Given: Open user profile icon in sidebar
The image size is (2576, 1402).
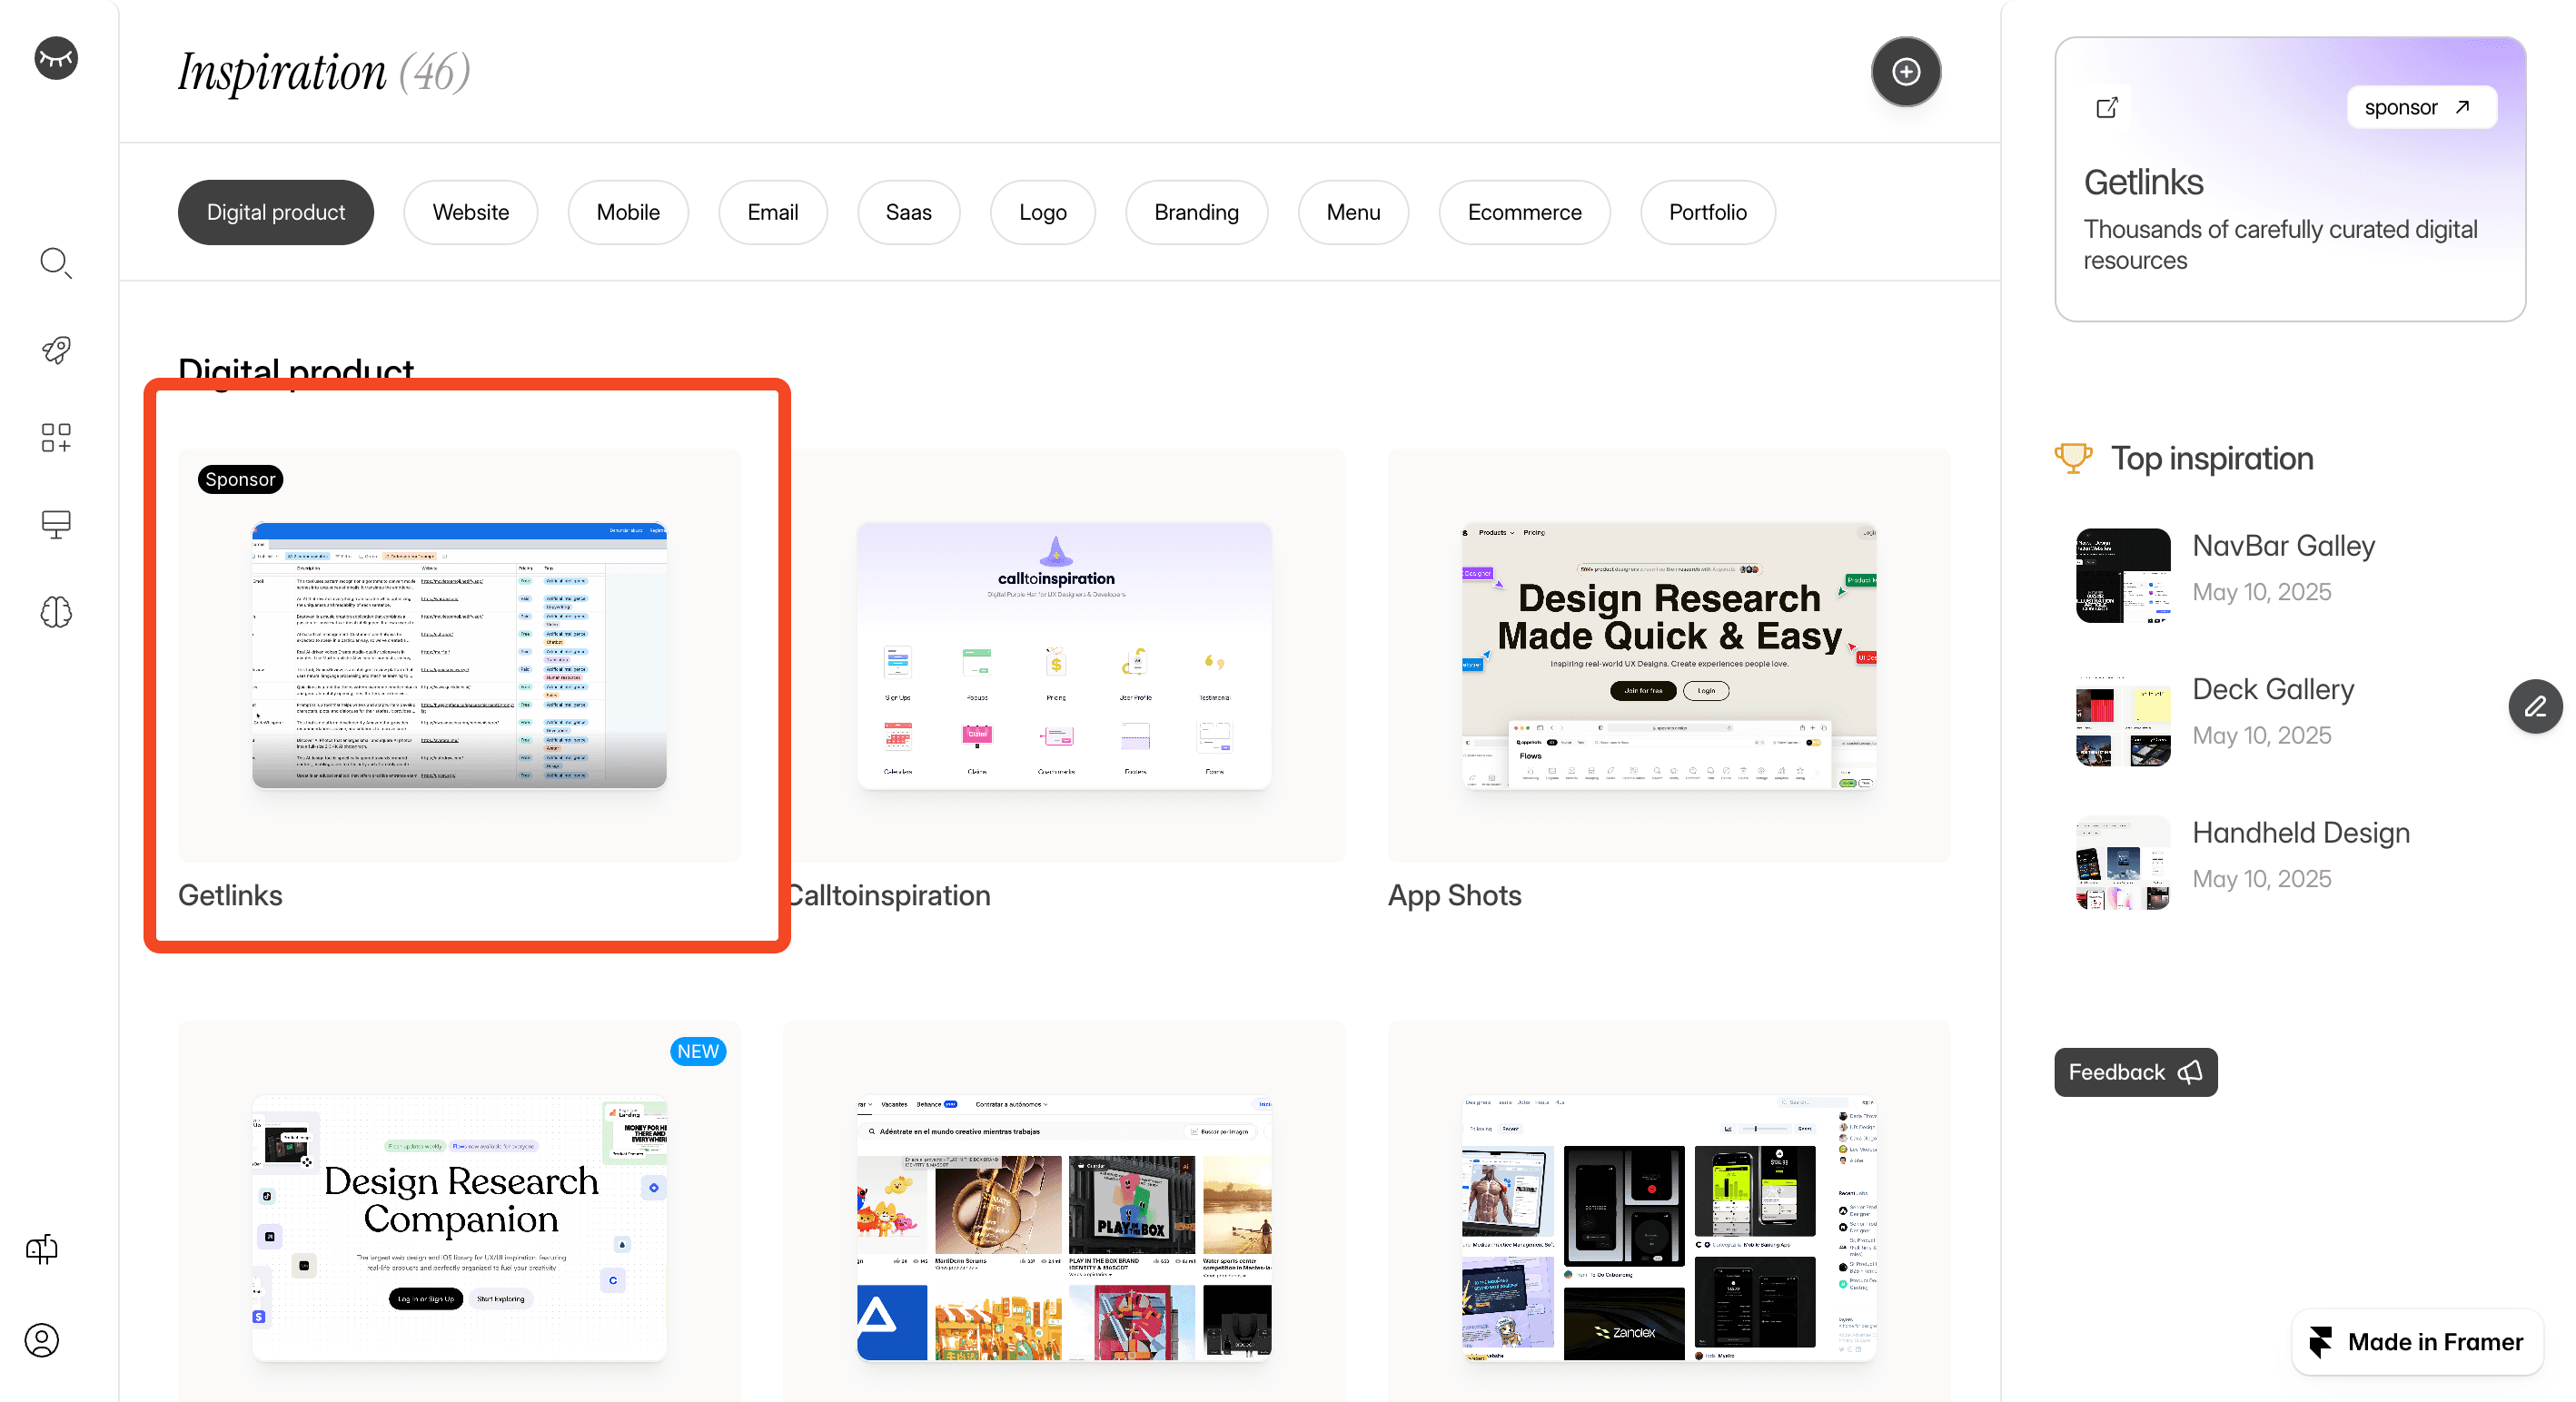Looking at the screenshot, I should tap(42, 1339).
